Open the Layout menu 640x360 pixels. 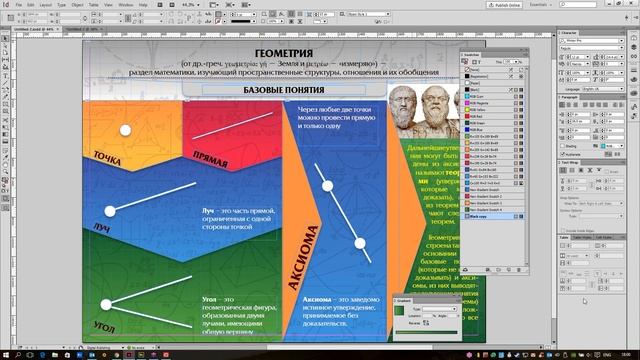(45, 5)
